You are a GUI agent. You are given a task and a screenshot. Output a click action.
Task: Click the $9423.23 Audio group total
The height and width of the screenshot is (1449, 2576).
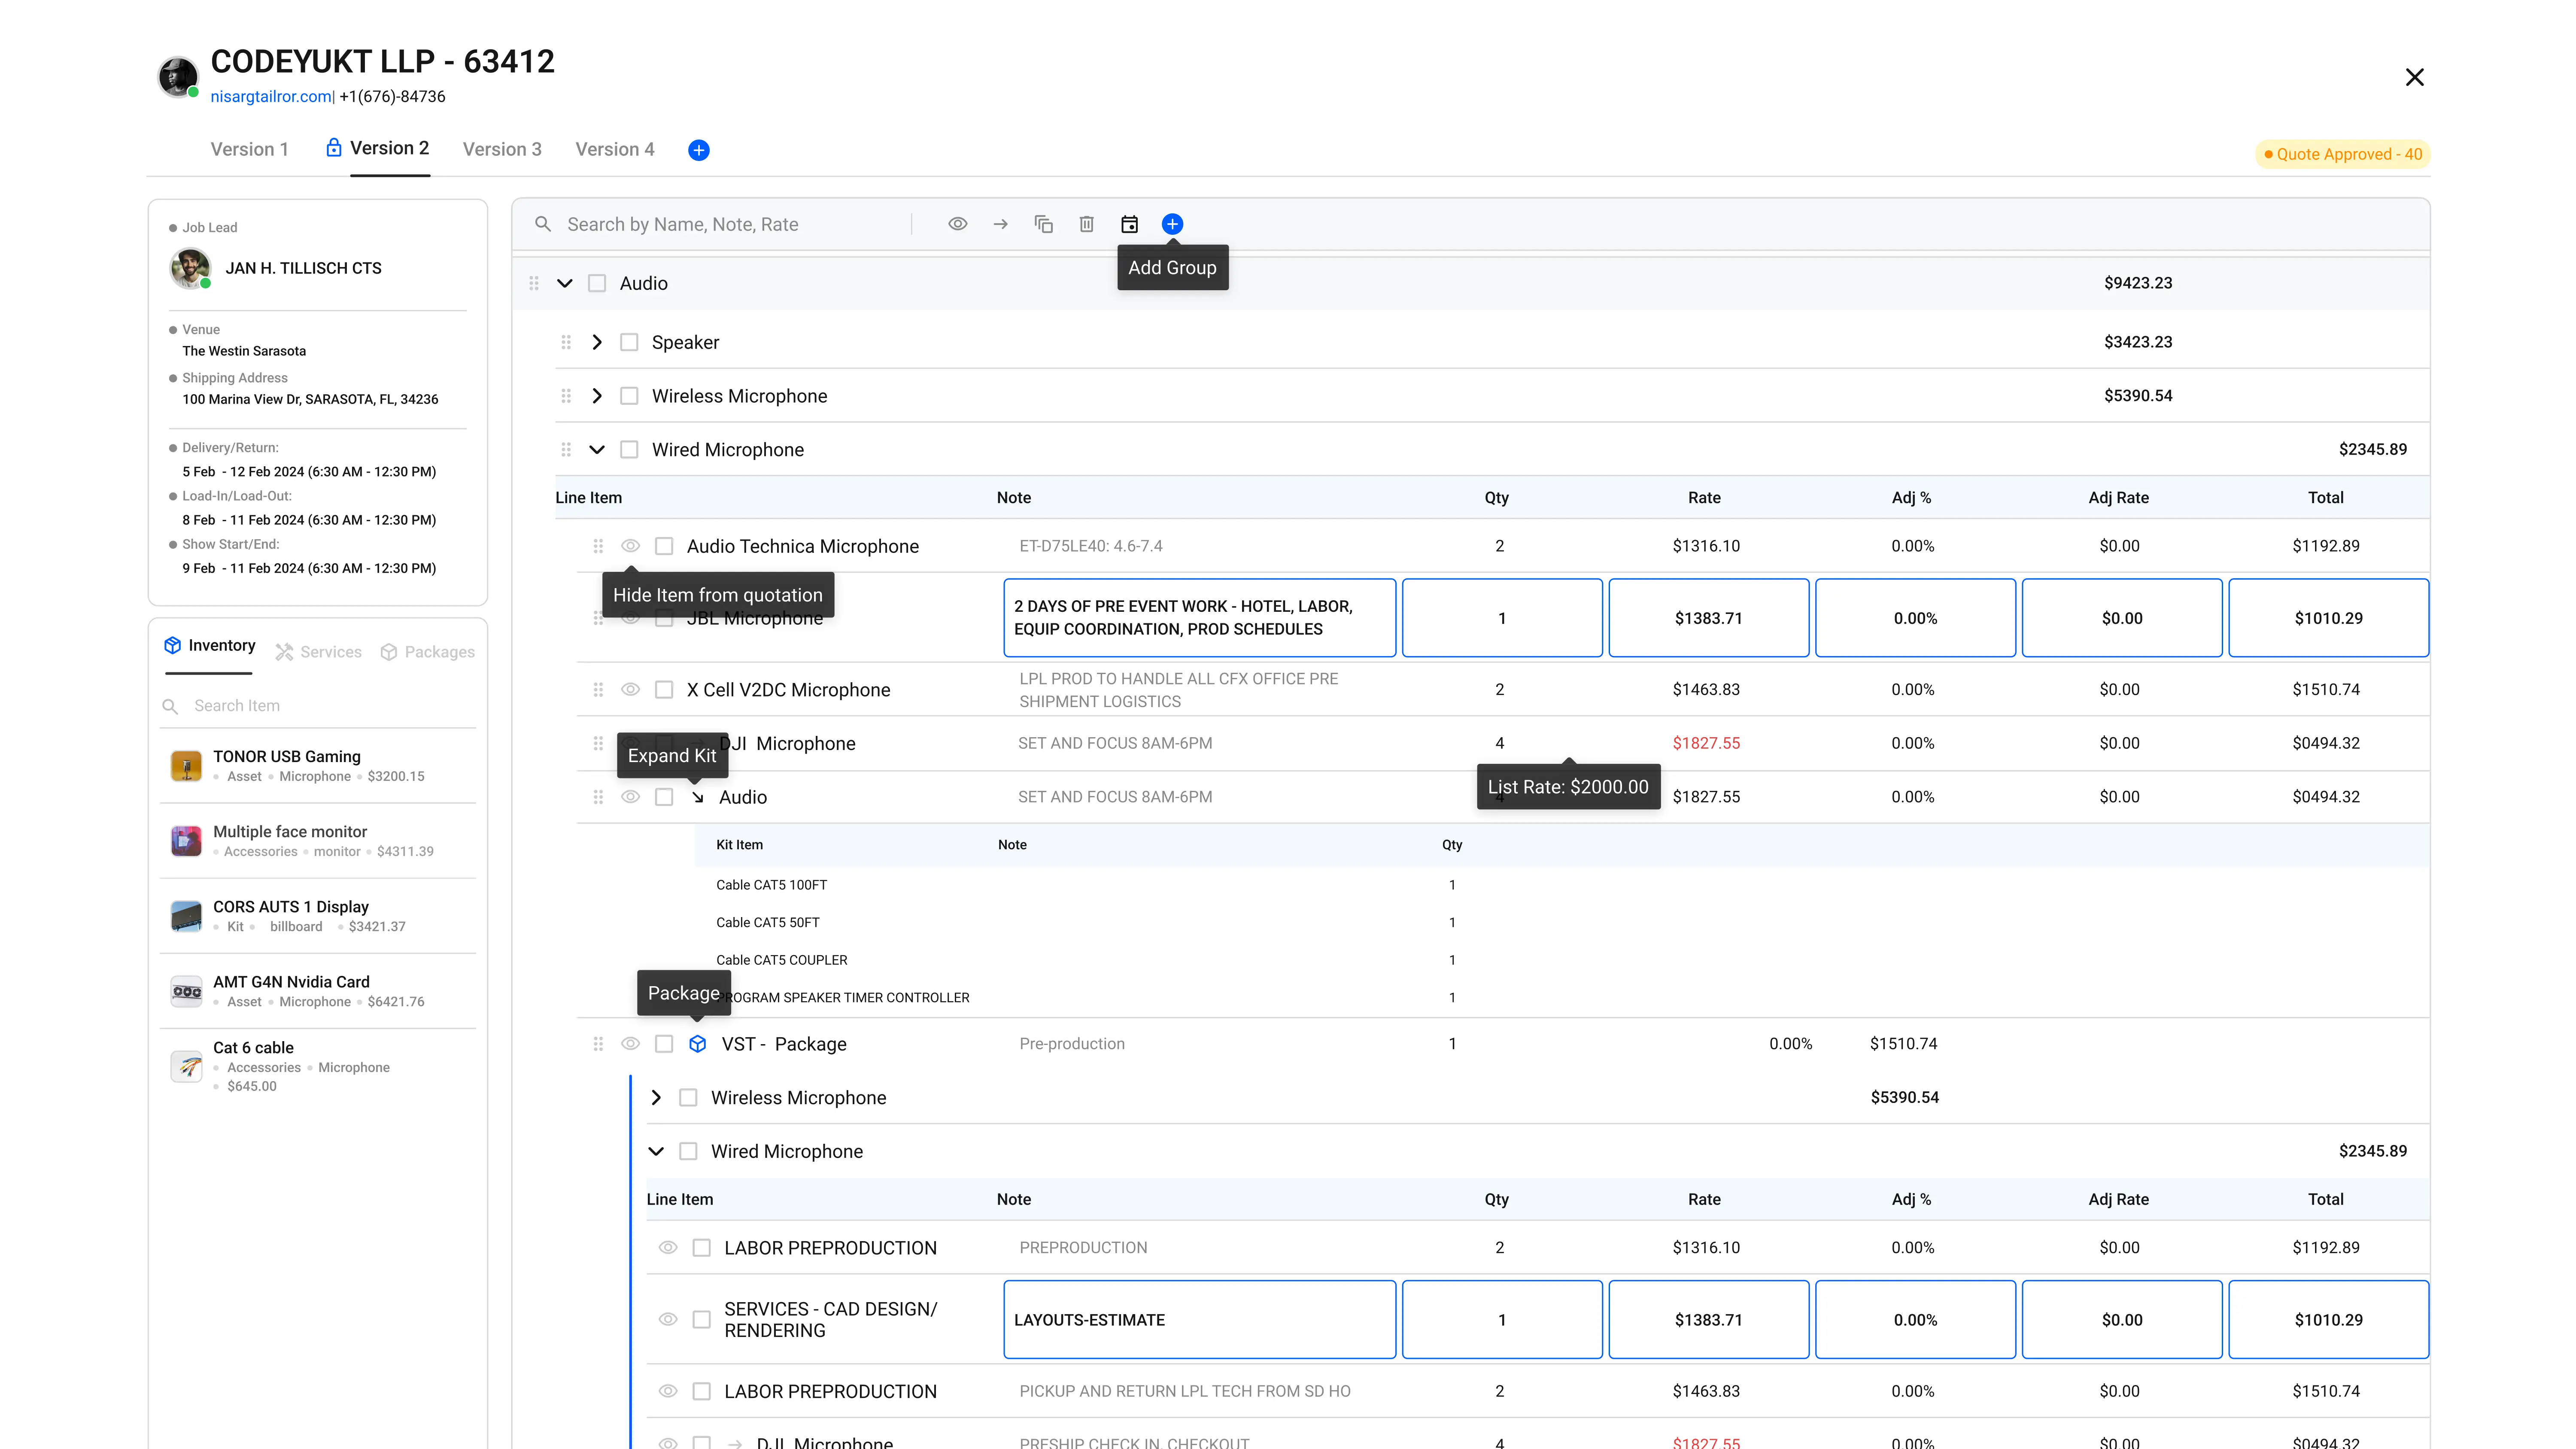point(2138,283)
